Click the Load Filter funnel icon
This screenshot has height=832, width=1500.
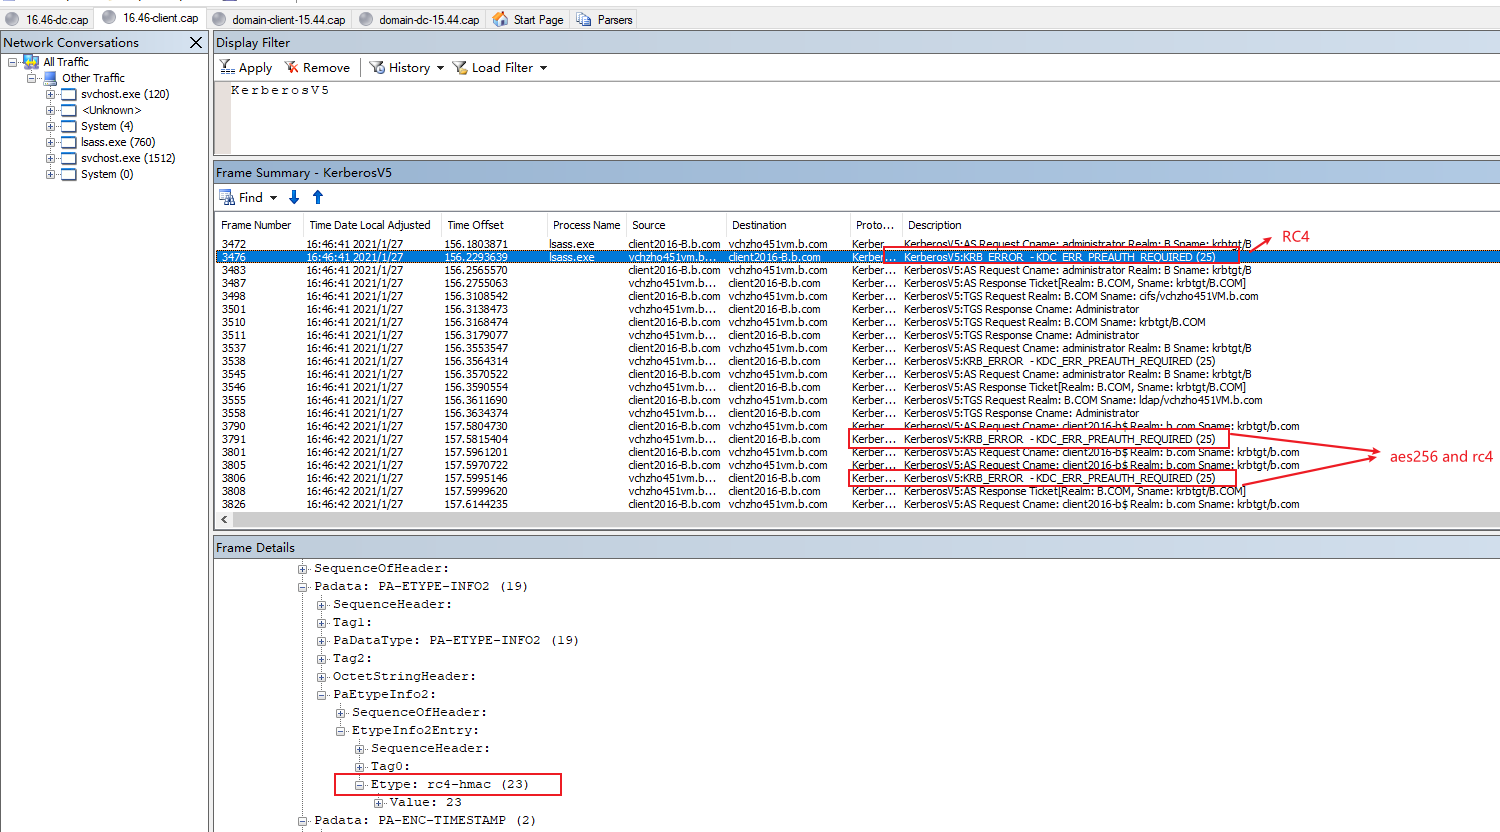coord(460,67)
